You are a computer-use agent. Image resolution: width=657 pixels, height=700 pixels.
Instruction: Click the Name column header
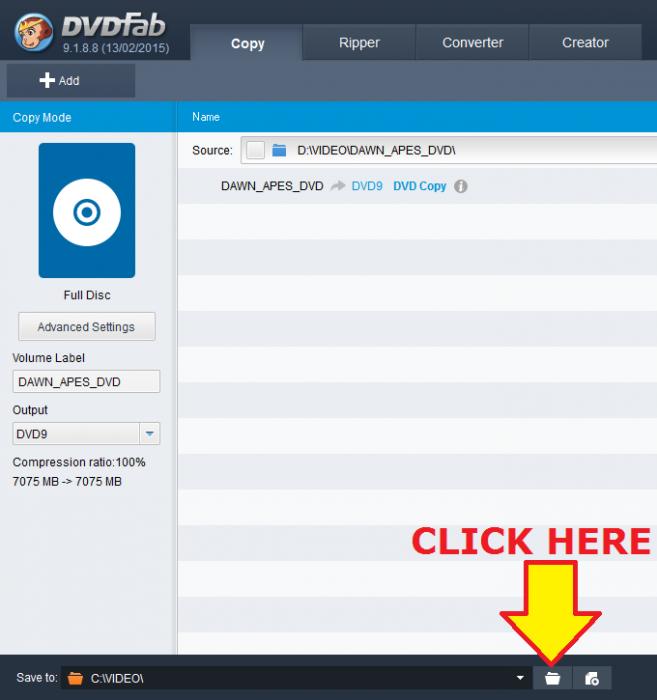(206, 117)
